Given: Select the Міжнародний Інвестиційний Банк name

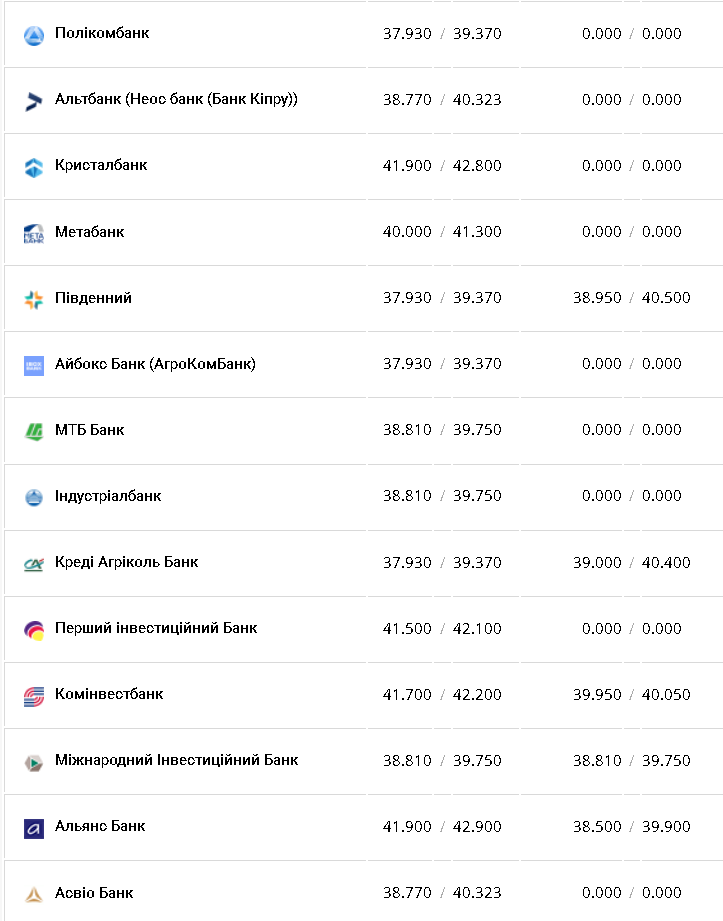Looking at the screenshot, I should tap(176, 760).
